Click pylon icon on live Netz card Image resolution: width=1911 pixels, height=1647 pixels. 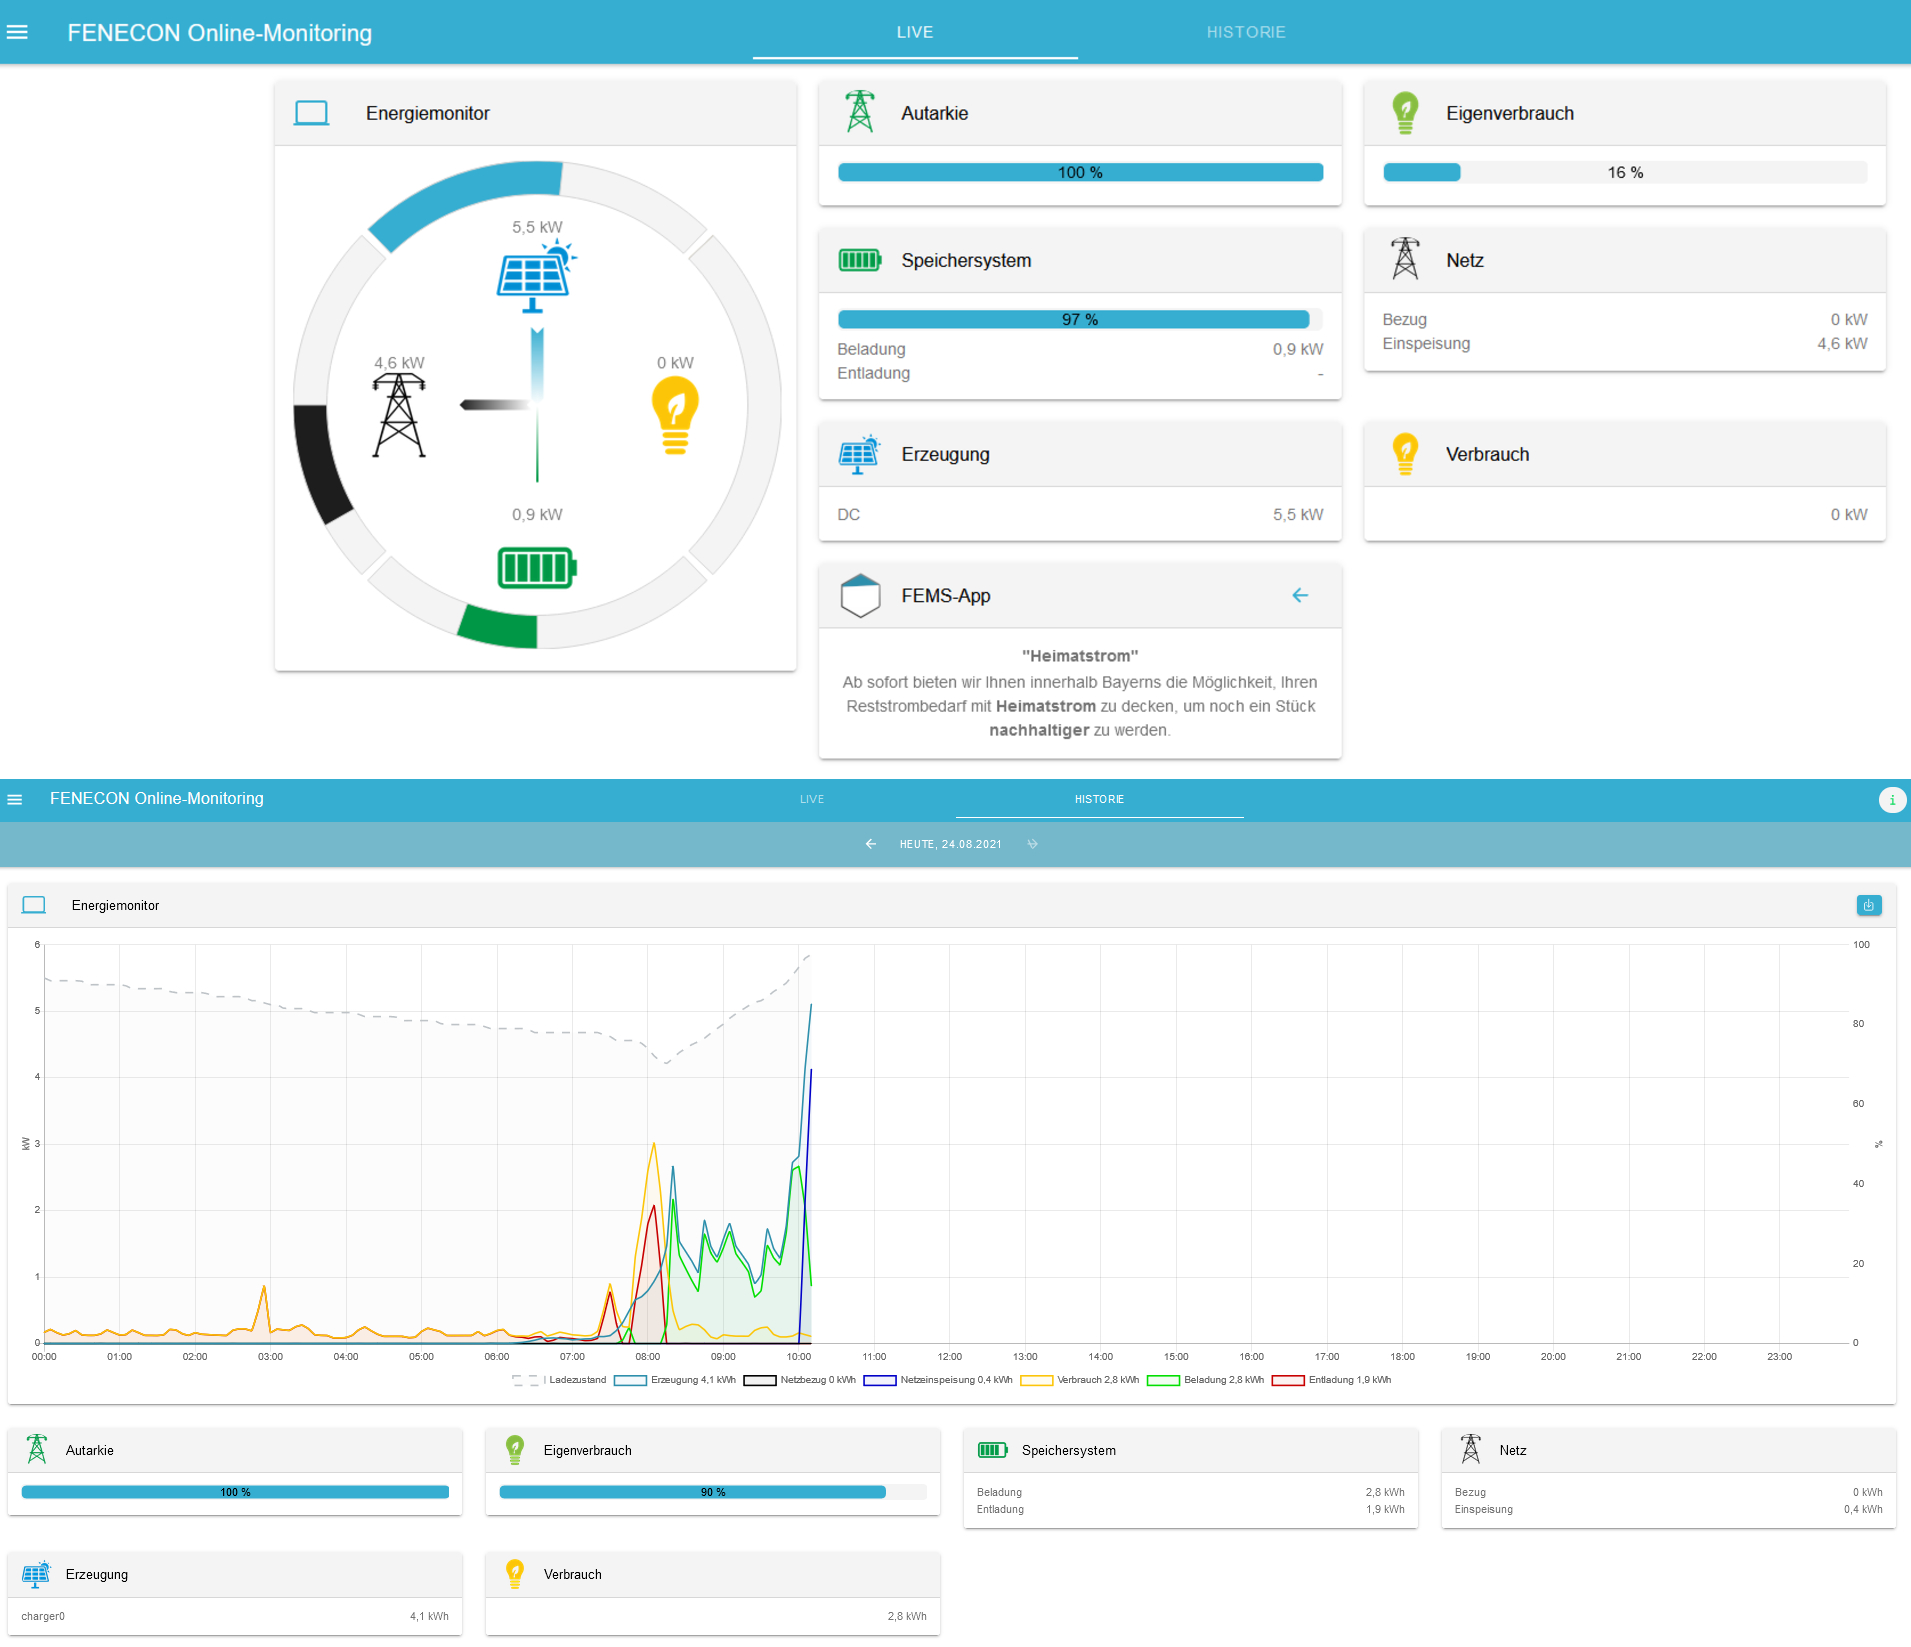pos(1405,259)
